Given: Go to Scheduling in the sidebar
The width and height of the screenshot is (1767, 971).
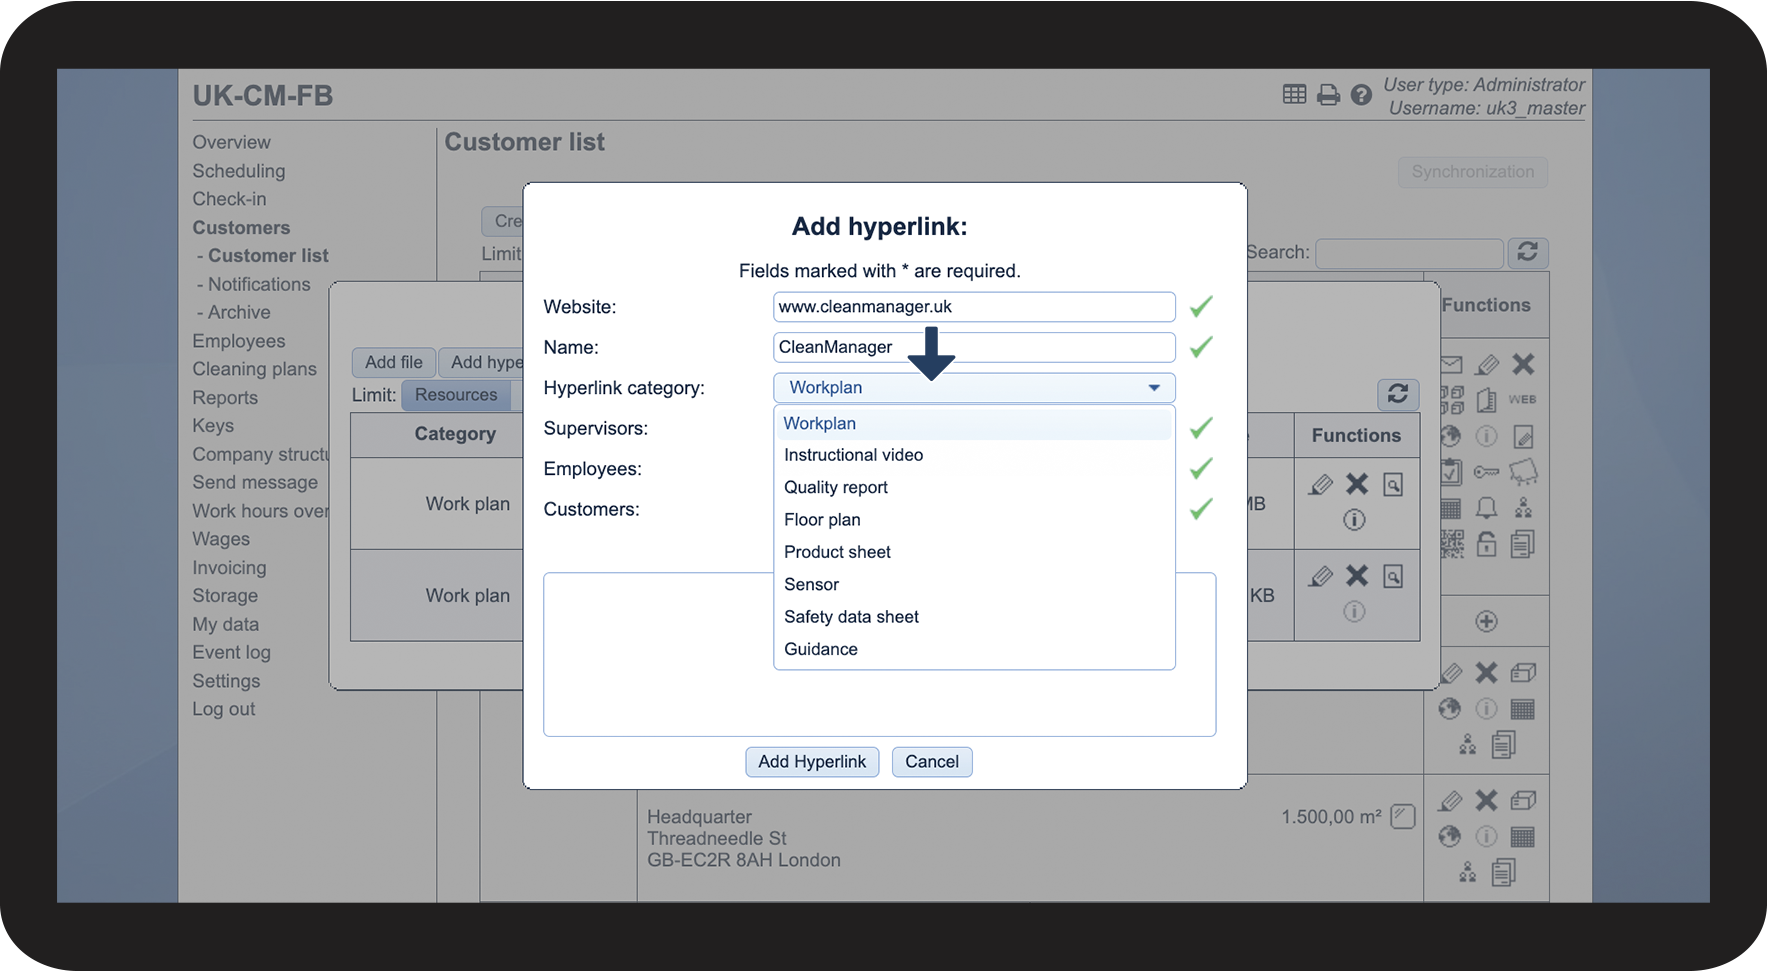Looking at the screenshot, I should pyautogui.click(x=239, y=171).
